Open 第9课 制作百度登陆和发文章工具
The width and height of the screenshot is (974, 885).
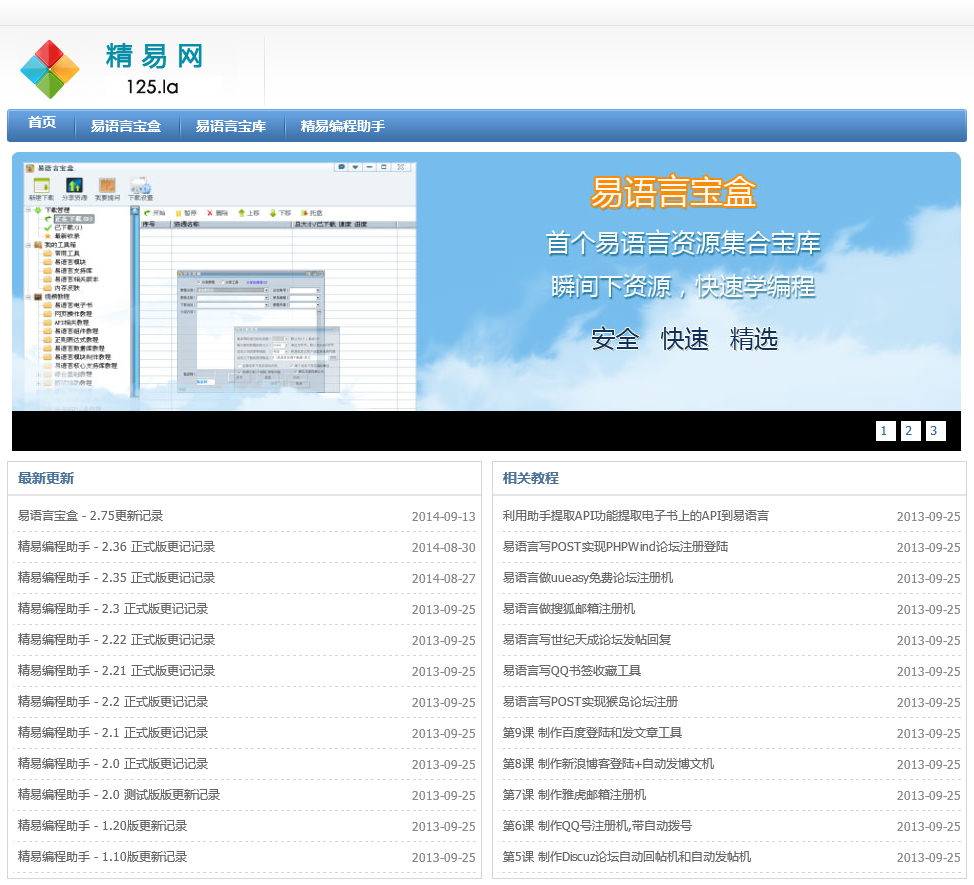point(592,733)
